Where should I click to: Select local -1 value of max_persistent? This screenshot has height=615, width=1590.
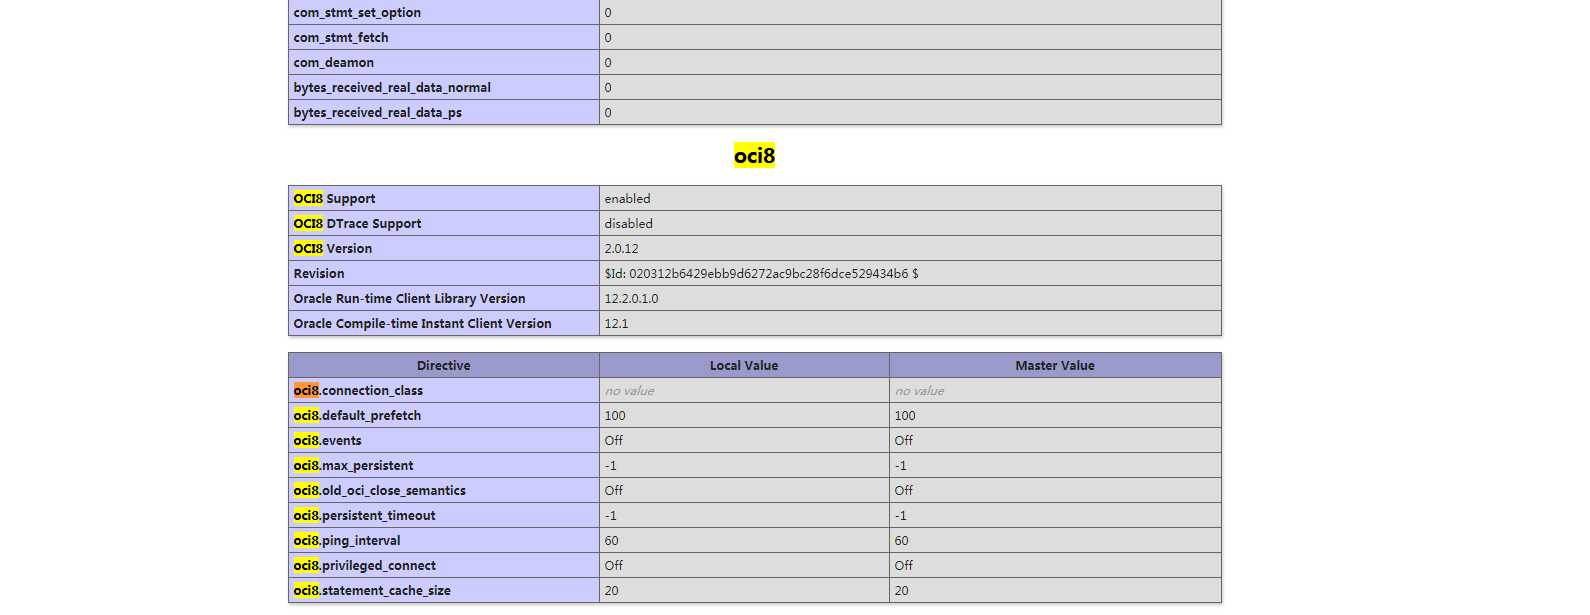point(610,465)
